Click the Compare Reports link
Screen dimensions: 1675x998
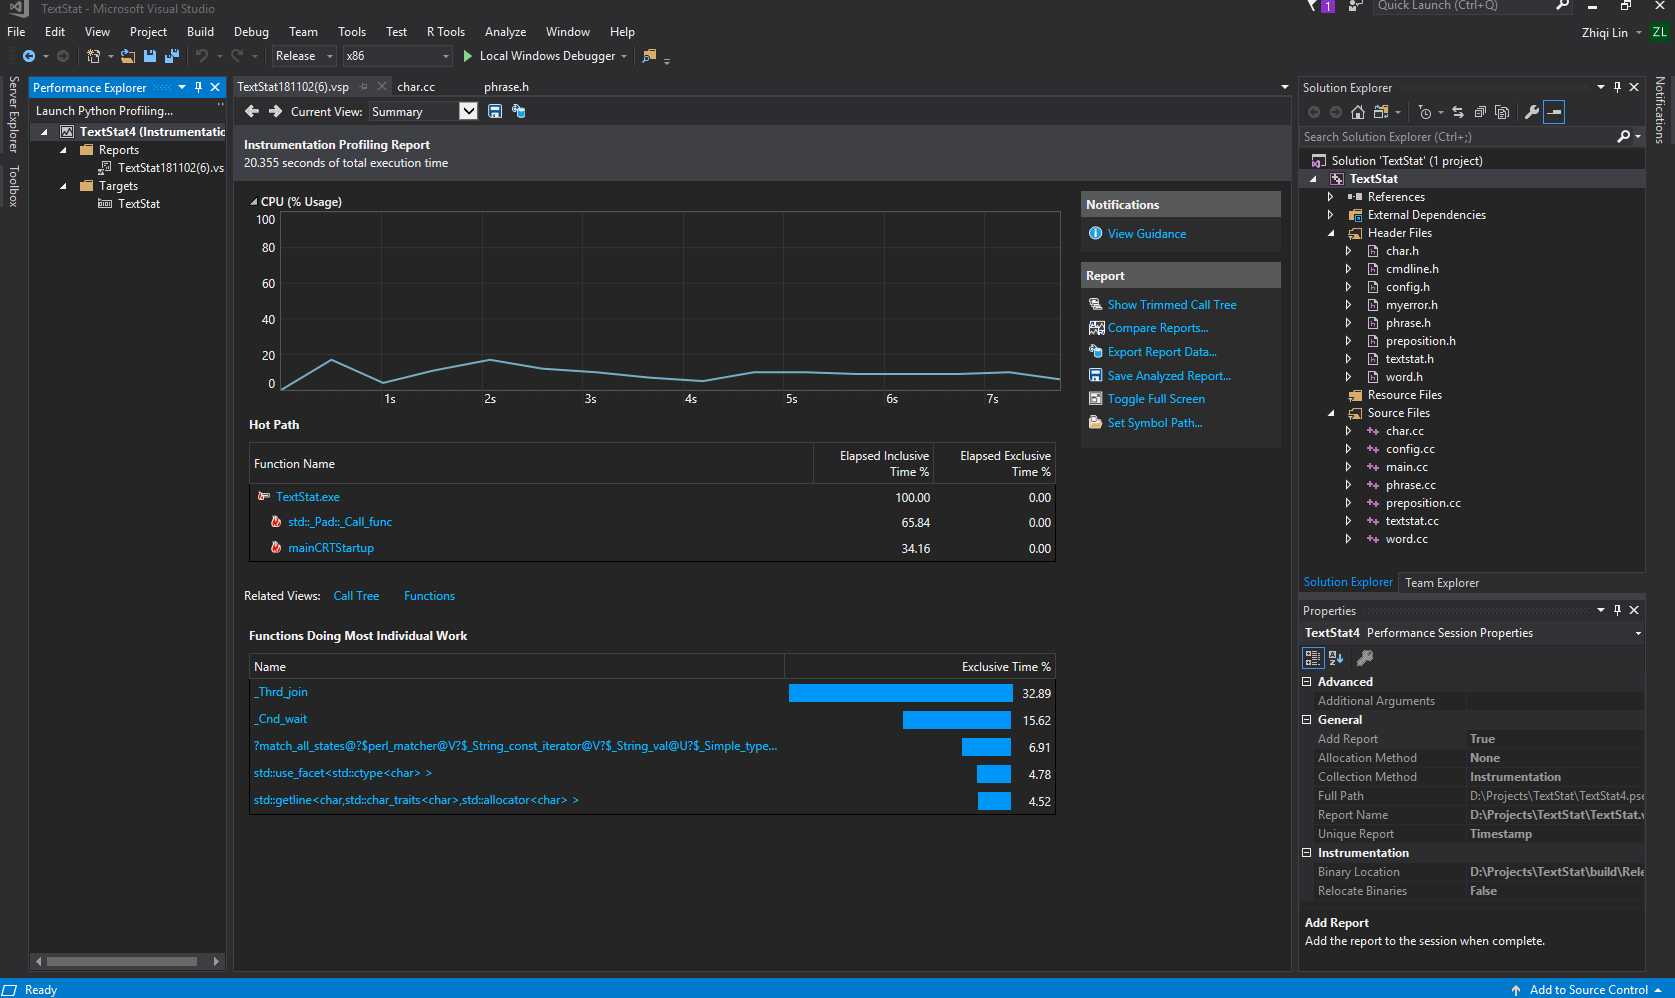[1157, 328]
